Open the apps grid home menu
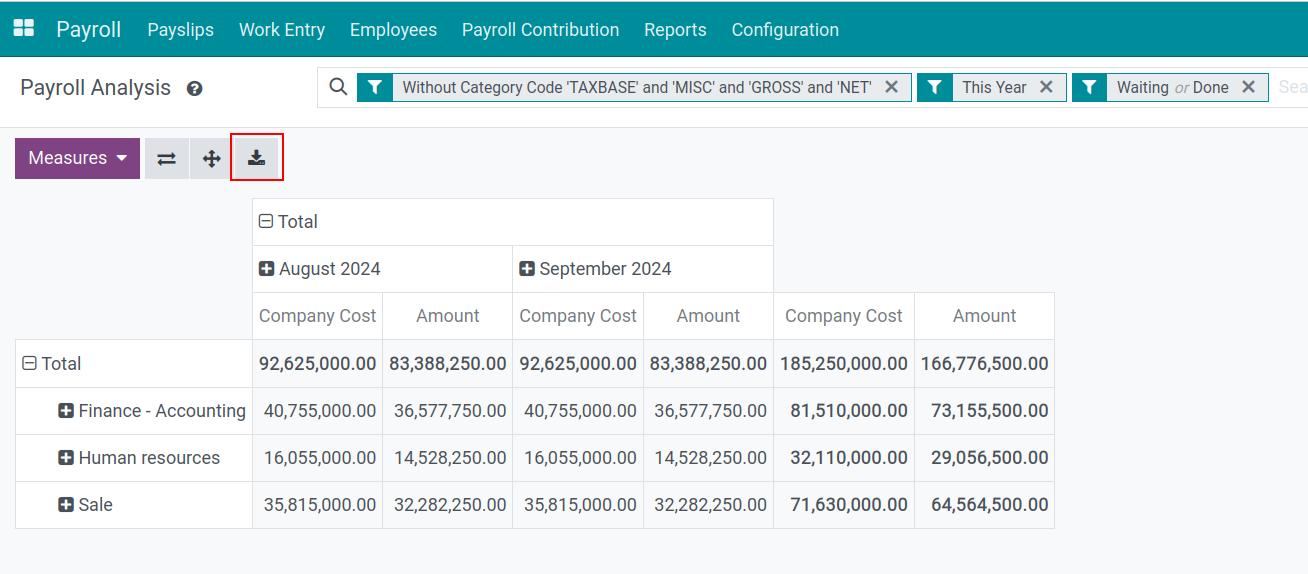This screenshot has width=1308, height=574. click(23, 29)
